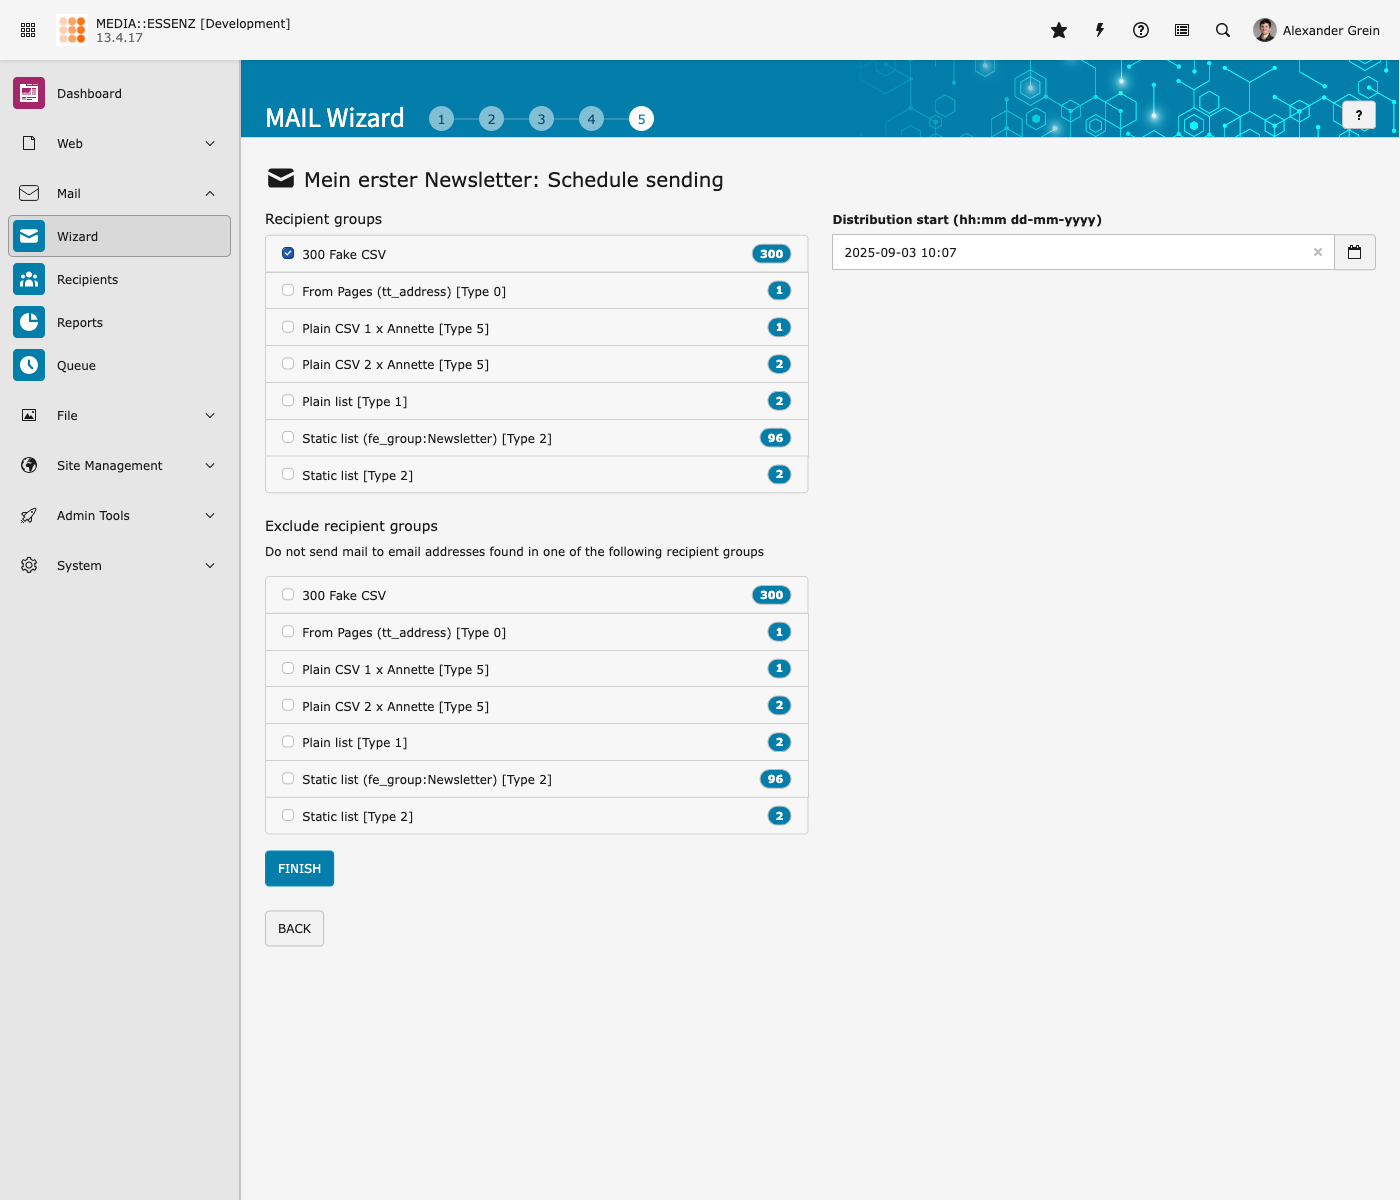Check Plain list [Type 1] under Recipient groups
This screenshot has width=1400, height=1200.
point(288,401)
